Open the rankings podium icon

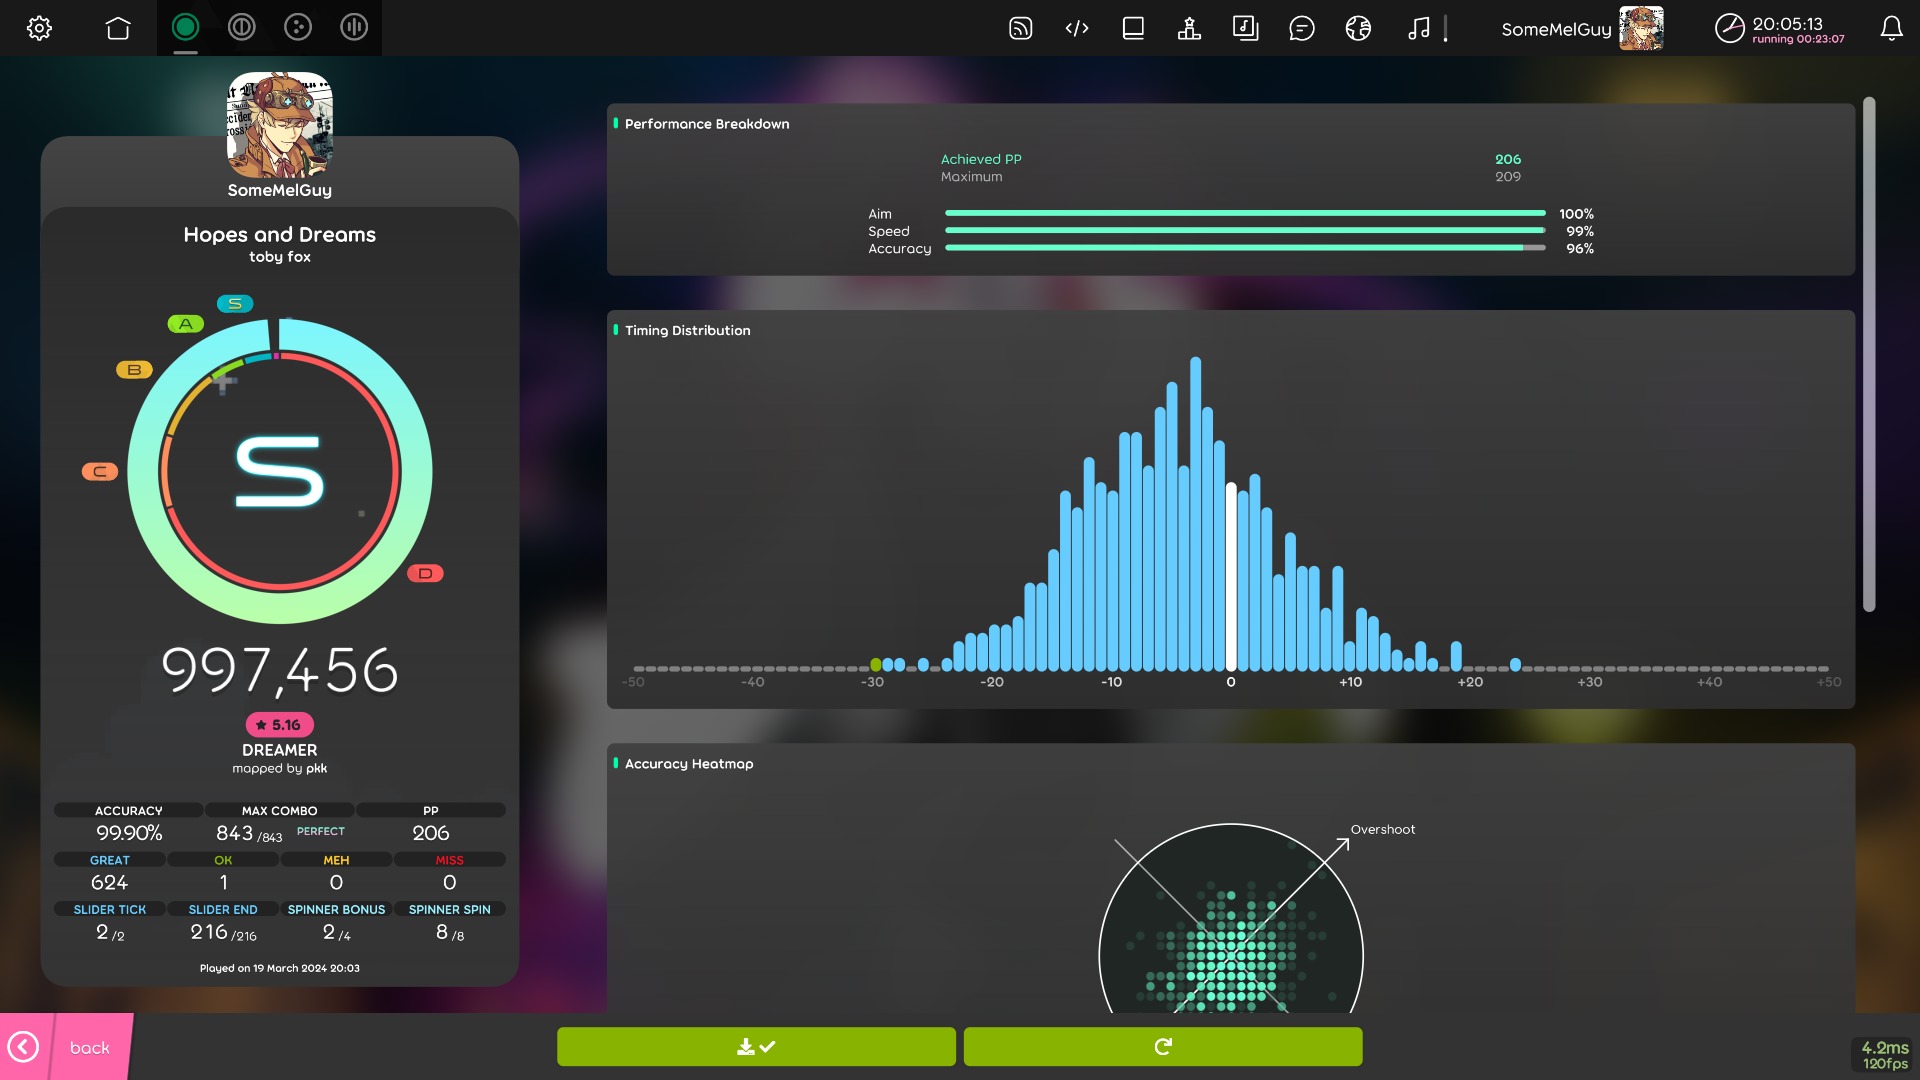(1189, 28)
